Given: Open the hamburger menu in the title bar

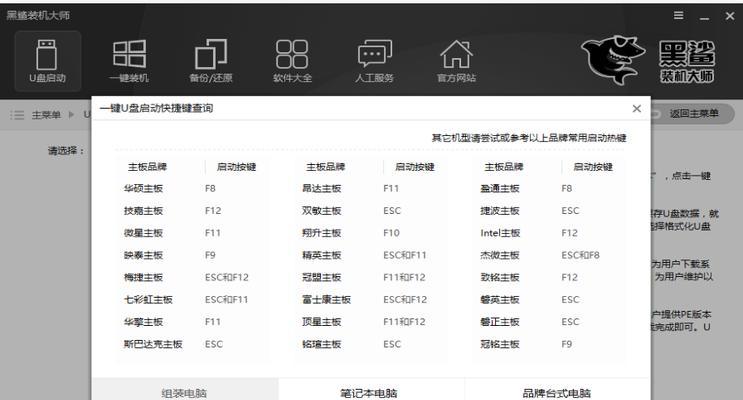Looking at the screenshot, I should point(679,16).
